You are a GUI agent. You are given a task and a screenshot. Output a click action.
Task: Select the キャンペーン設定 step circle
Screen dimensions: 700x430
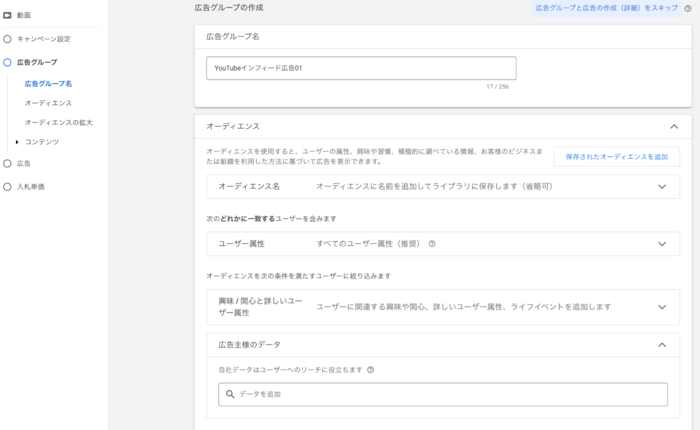pyautogui.click(x=7, y=39)
